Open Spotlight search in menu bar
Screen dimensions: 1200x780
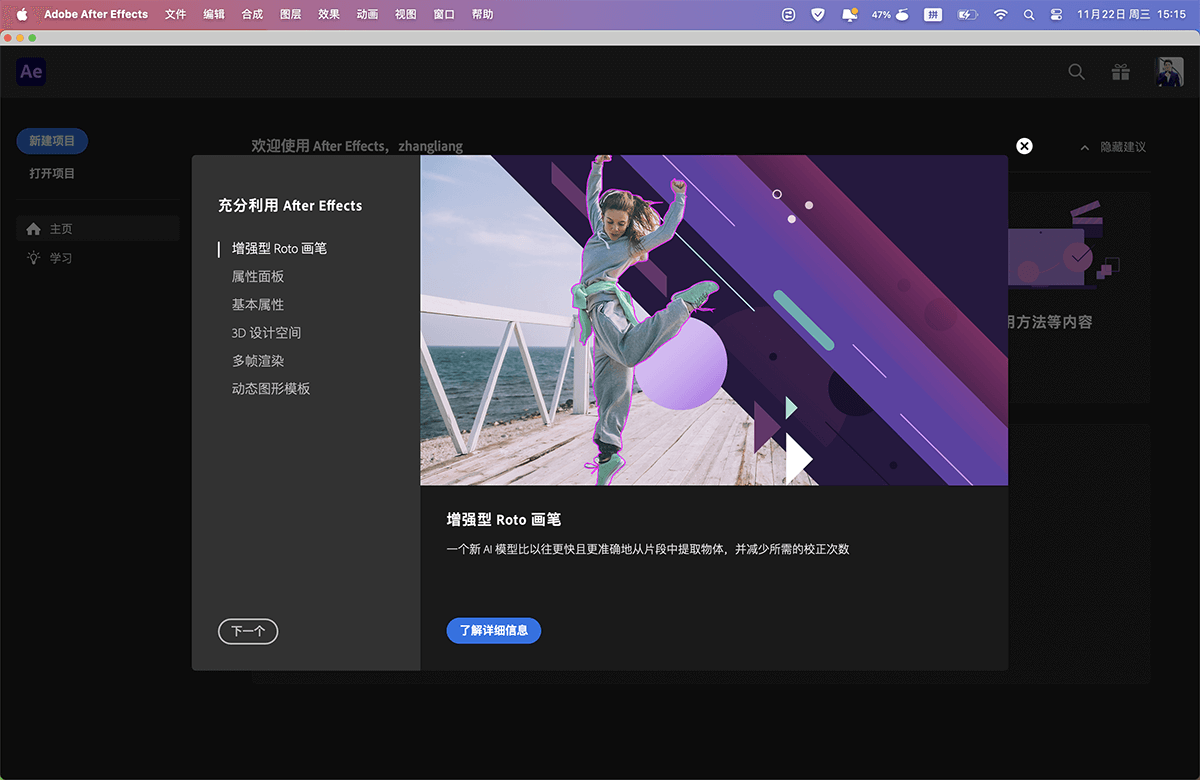pos(1030,15)
